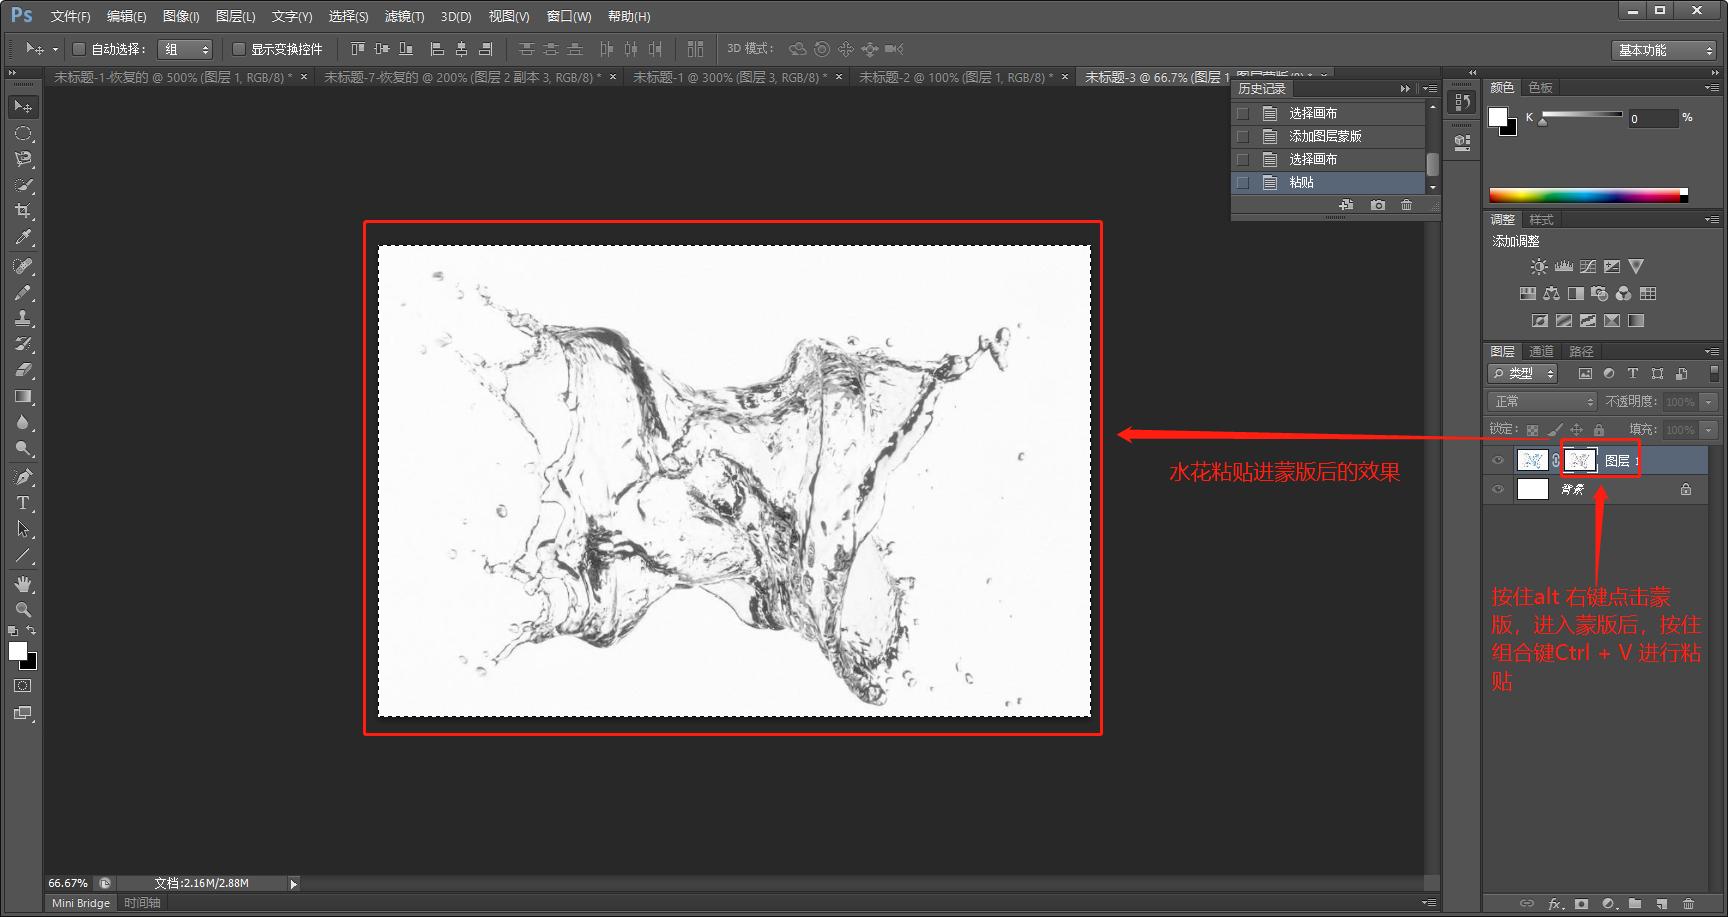This screenshot has width=1728, height=917.
Task: Switch to the Channels tab
Action: coord(1541,351)
